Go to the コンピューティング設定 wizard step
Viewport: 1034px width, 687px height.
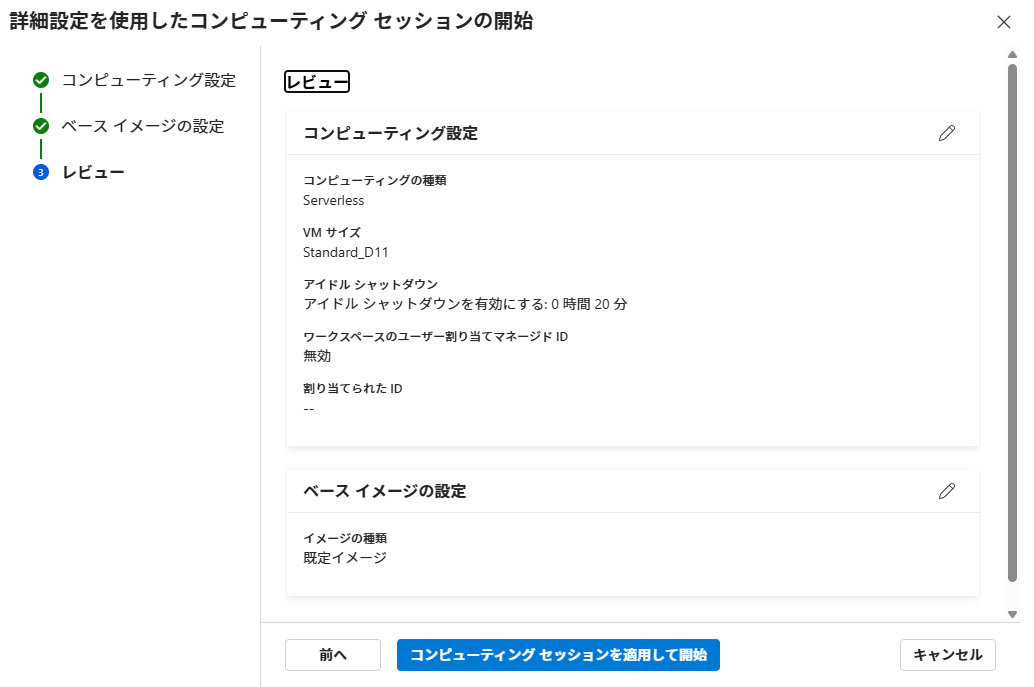149,80
